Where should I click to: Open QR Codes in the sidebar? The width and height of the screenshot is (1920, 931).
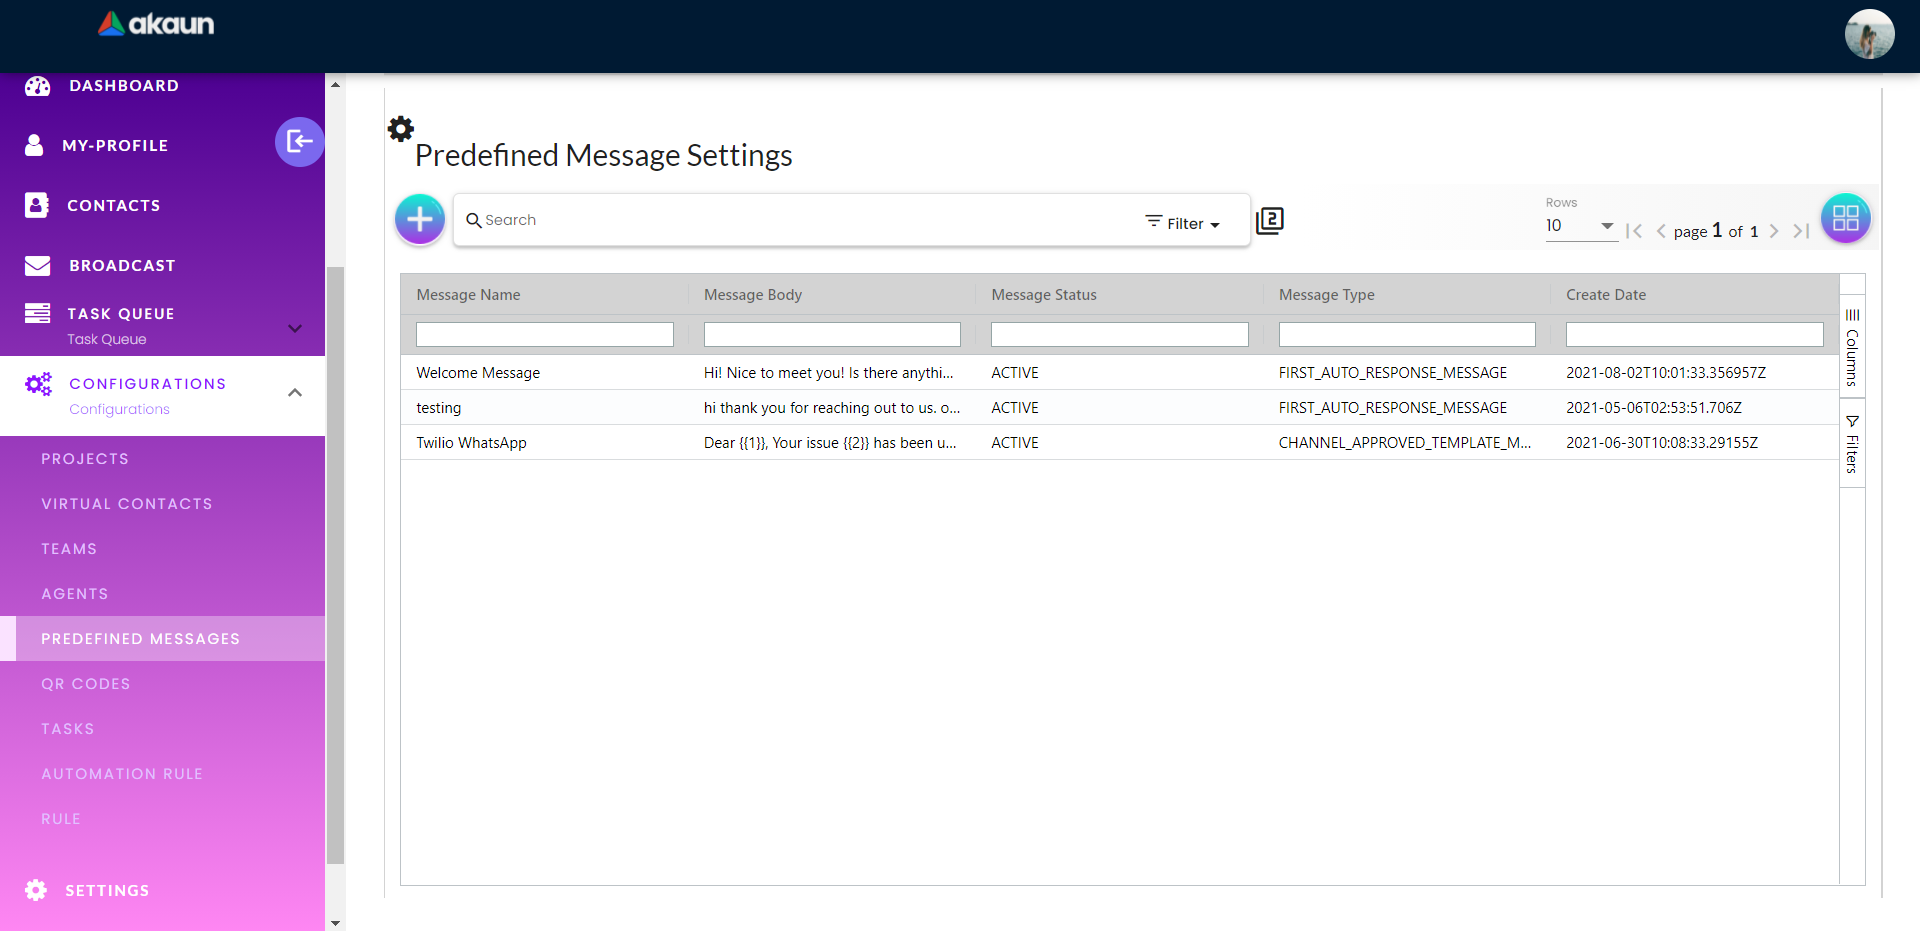click(x=86, y=684)
